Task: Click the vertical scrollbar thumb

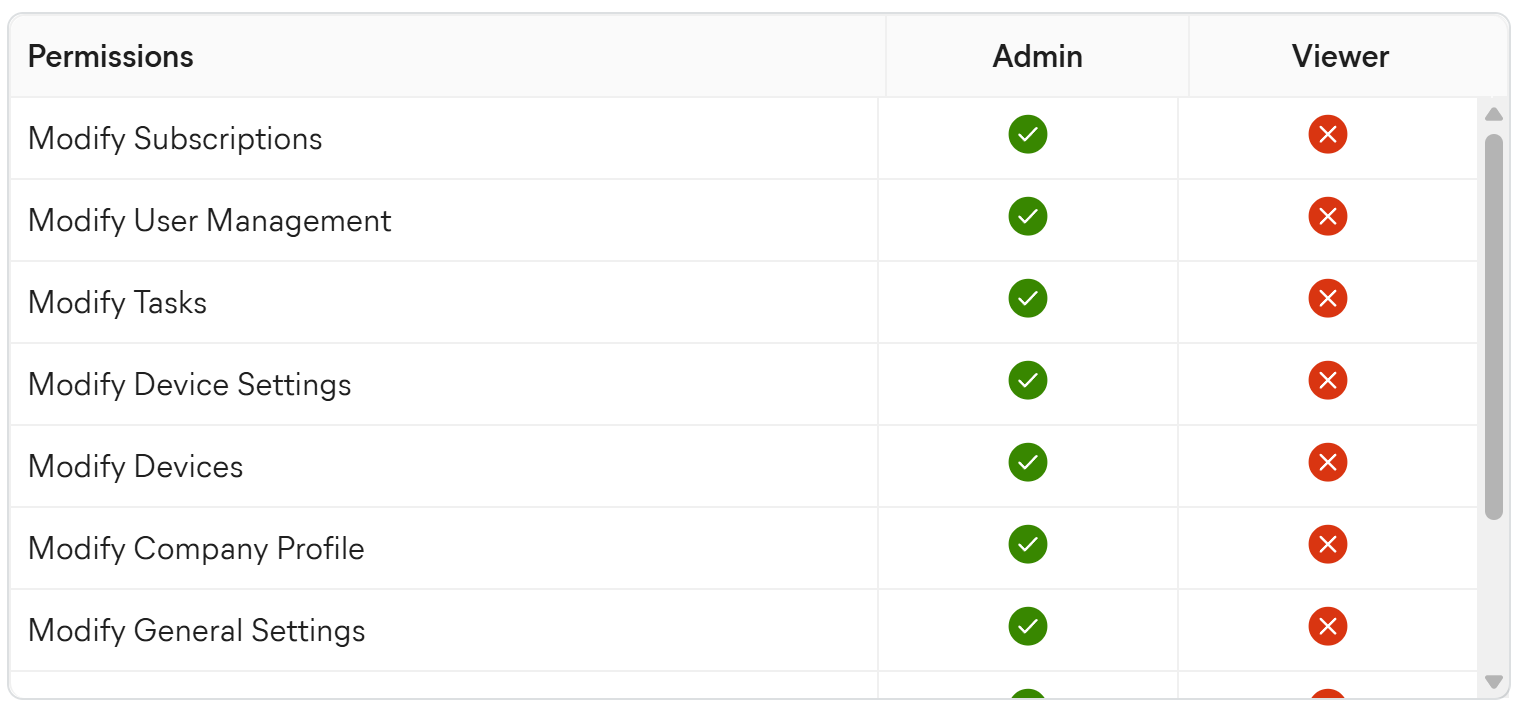Action: click(x=1493, y=326)
